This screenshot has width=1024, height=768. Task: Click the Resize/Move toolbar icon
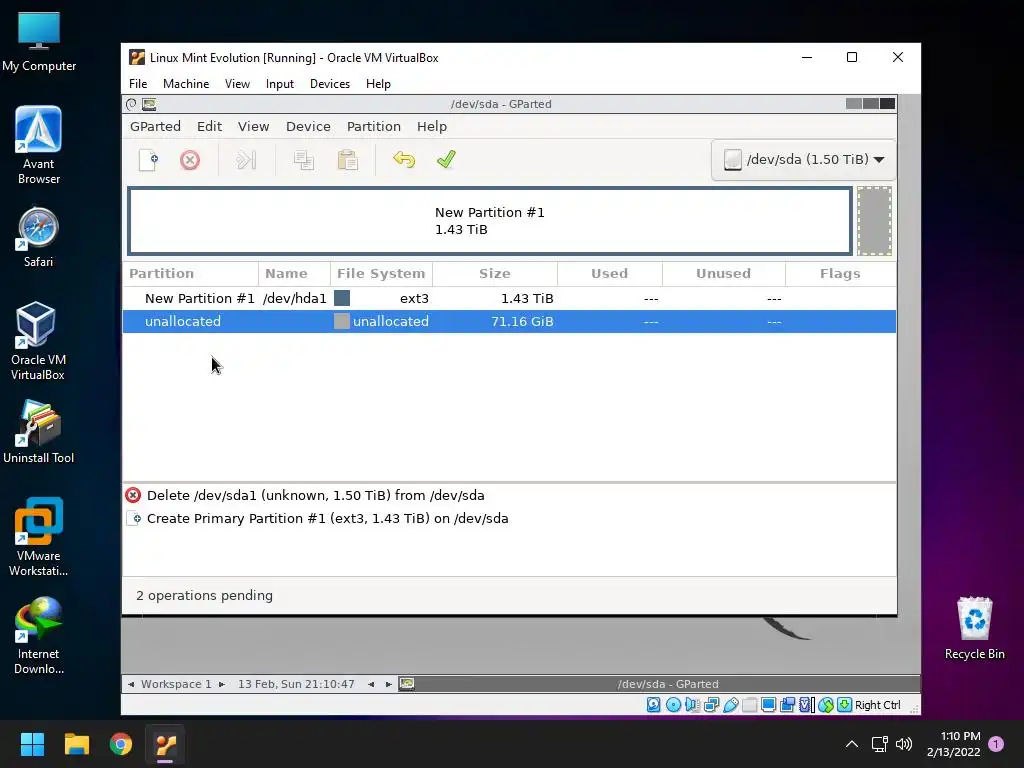[x=246, y=160]
